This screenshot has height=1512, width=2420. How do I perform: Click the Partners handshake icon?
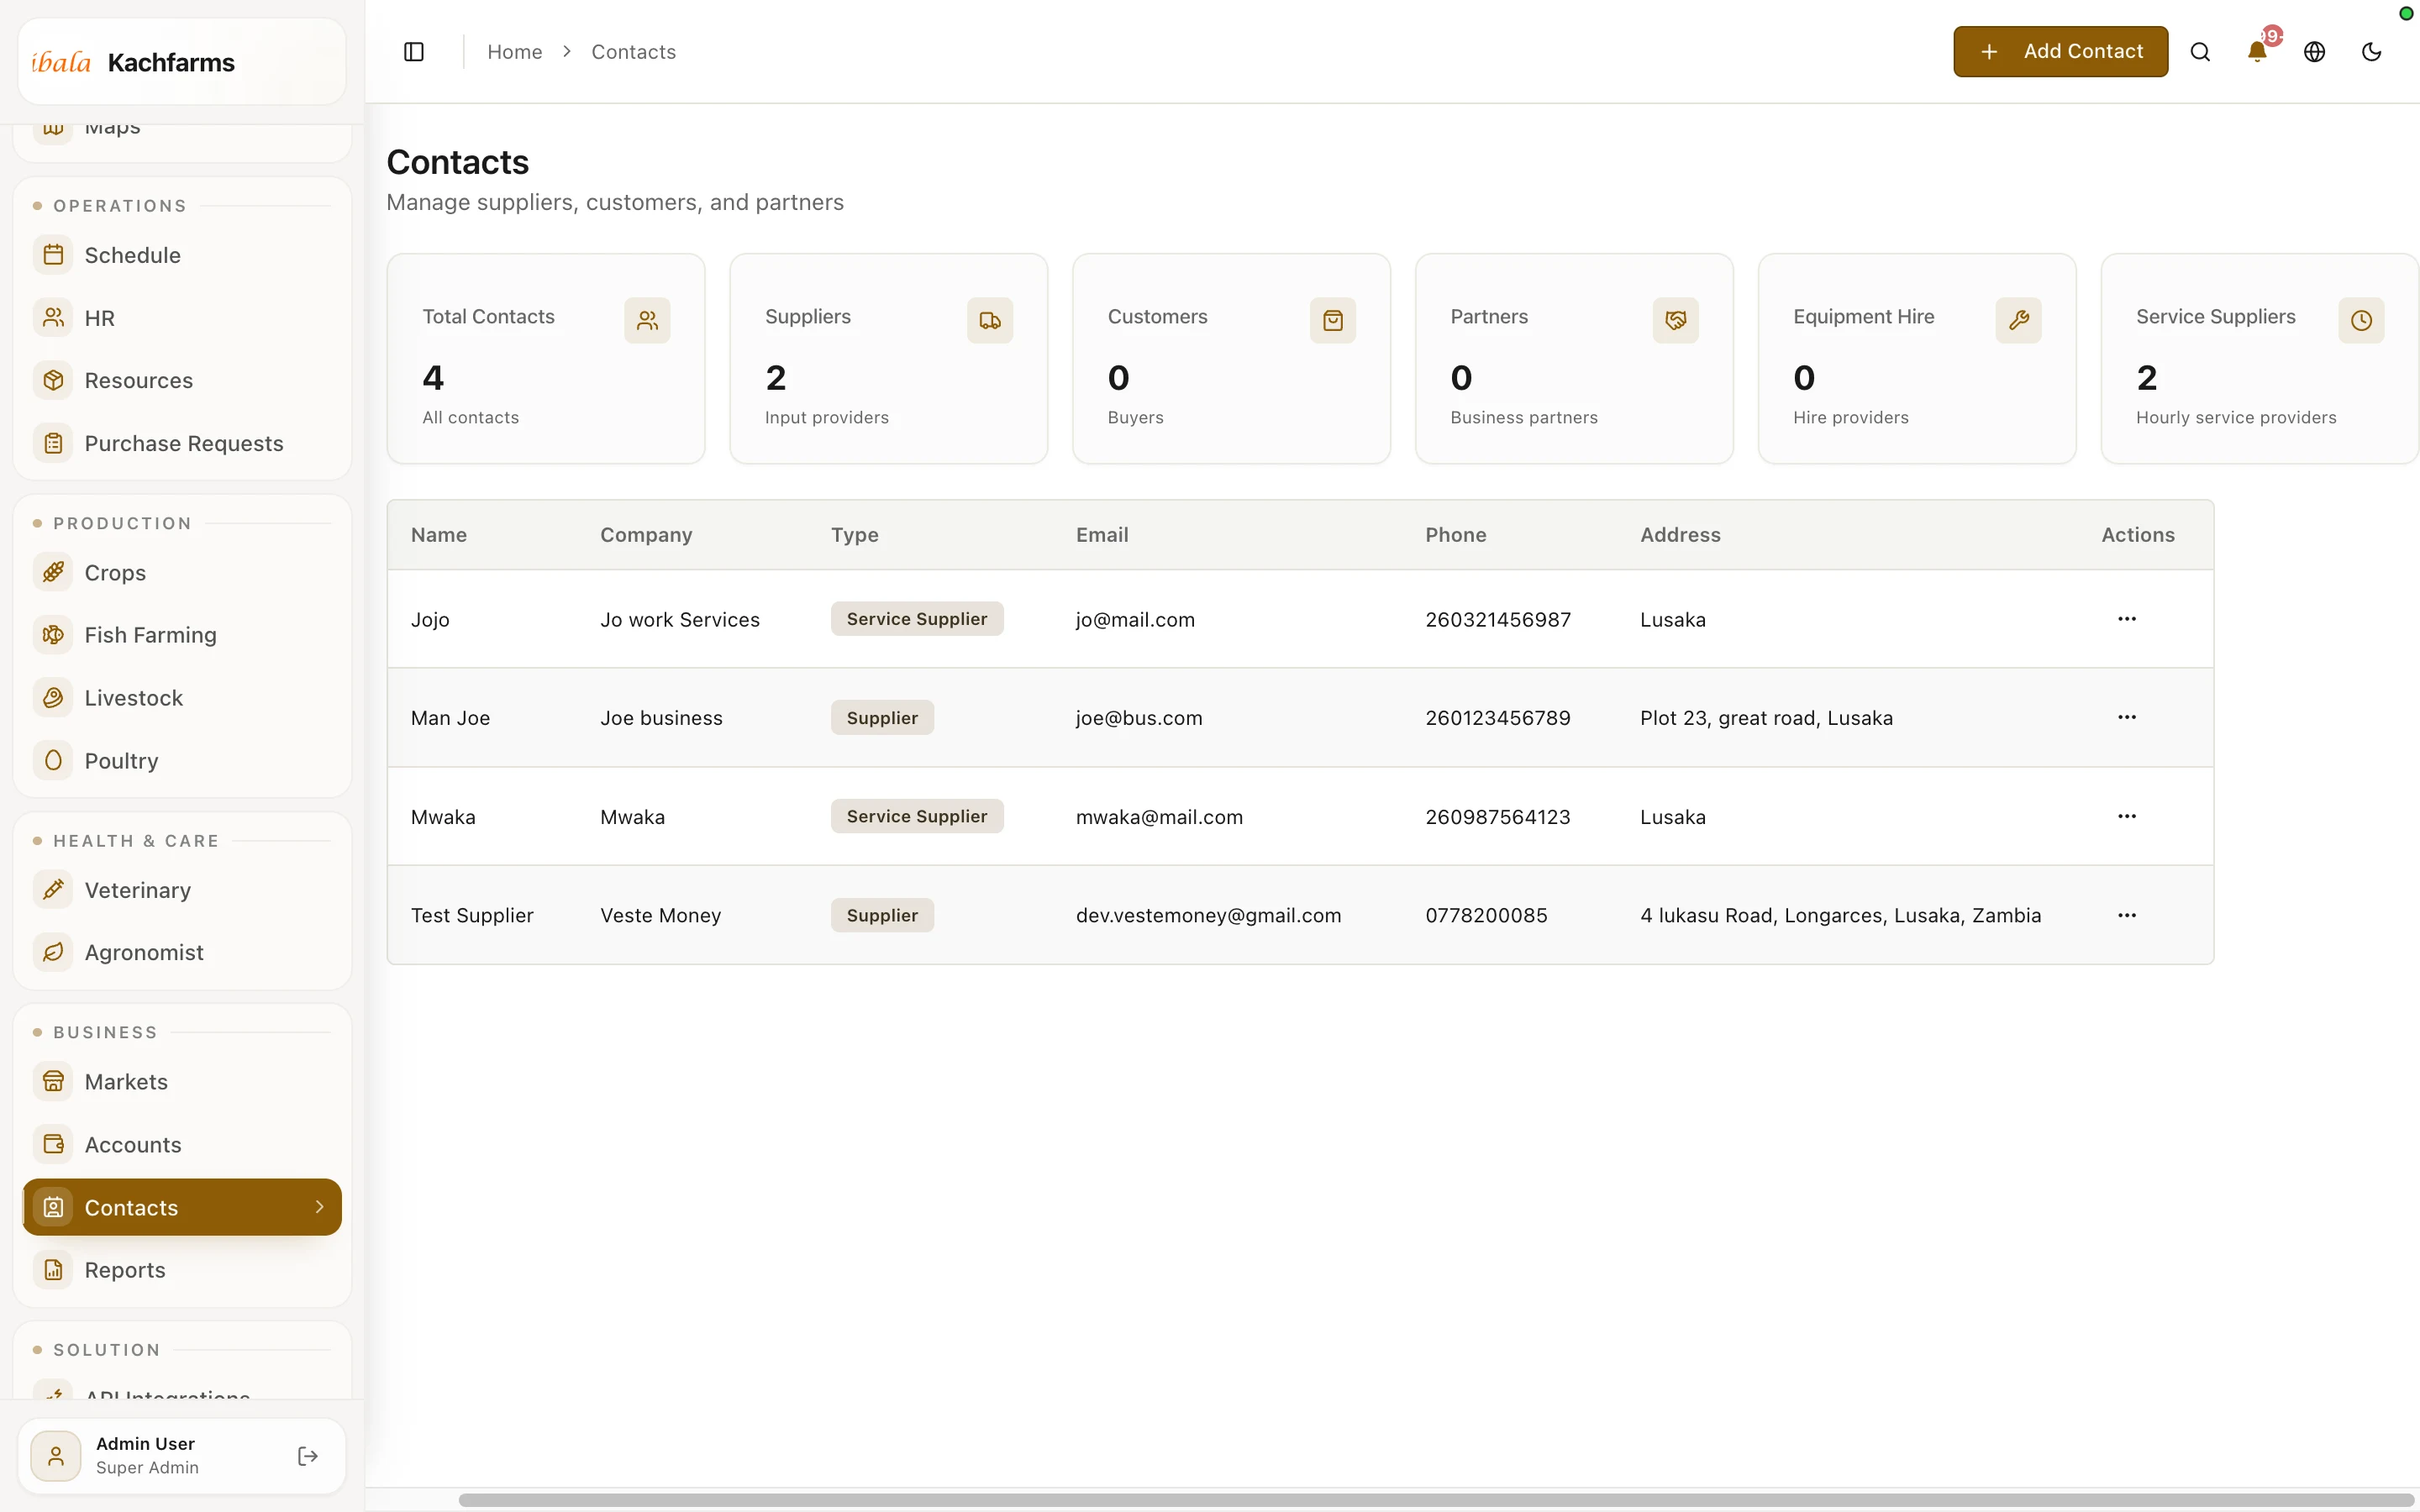click(x=1676, y=320)
